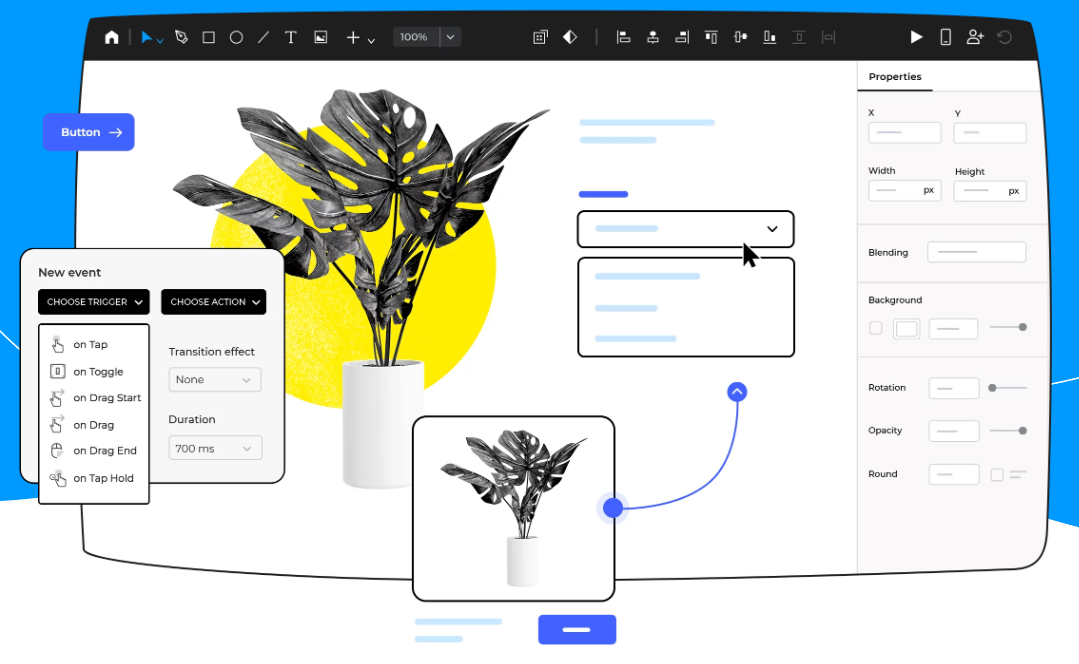Viewport: 1079px width, 664px height.
Task: Select the Rectangle shape tool
Action: (209, 37)
